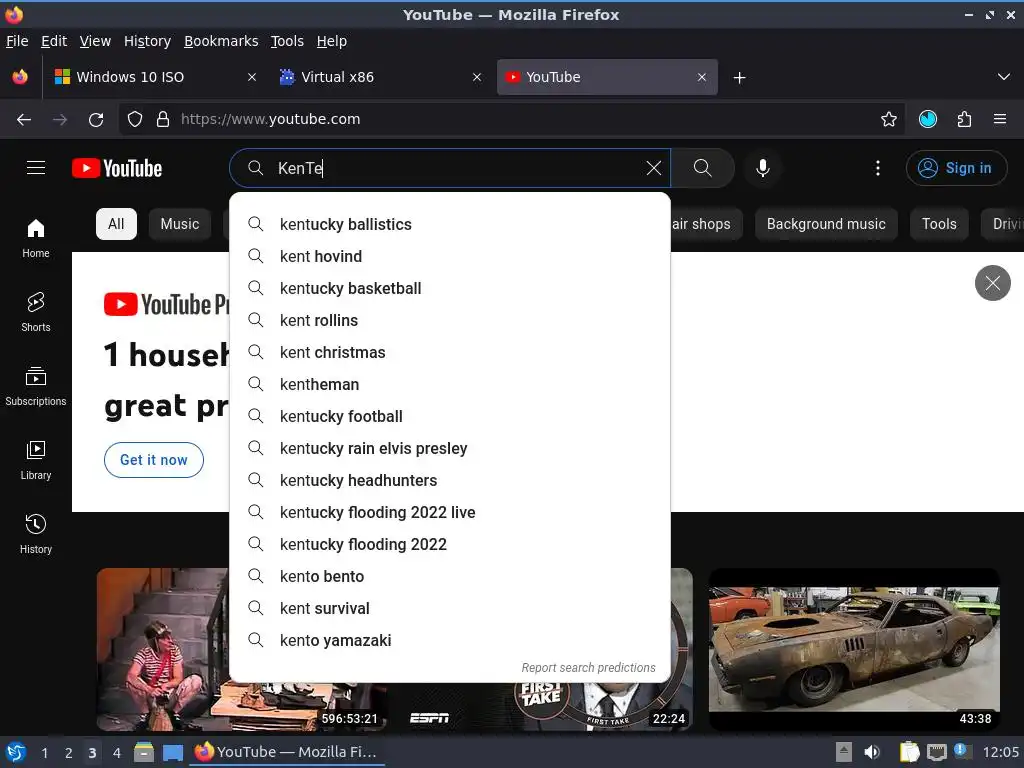
Task: Open the Tools menu
Action: pyautogui.click(x=287, y=41)
